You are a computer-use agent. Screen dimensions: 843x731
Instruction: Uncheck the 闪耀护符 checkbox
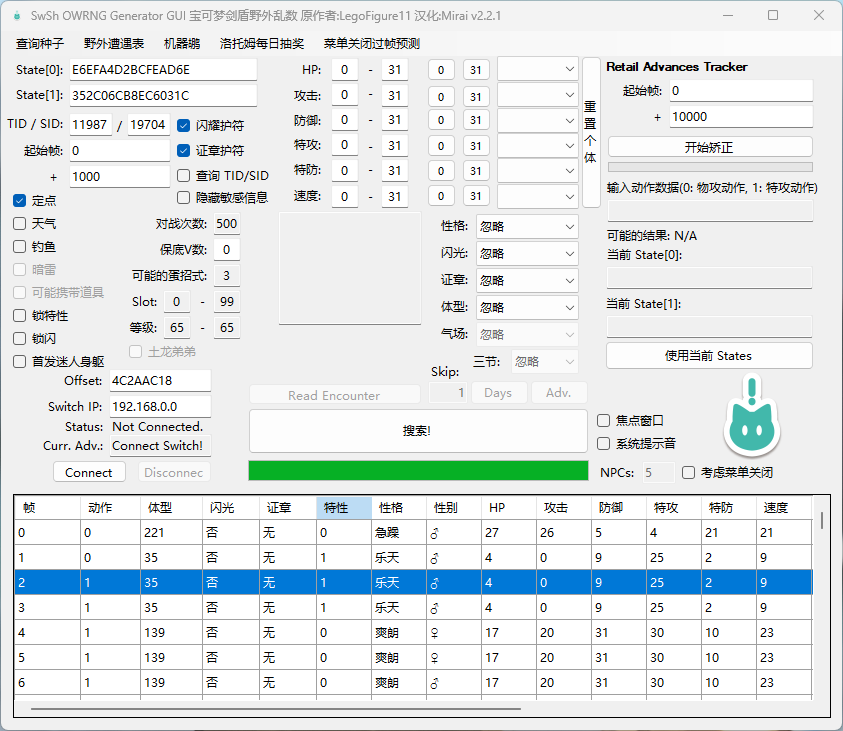pos(184,126)
